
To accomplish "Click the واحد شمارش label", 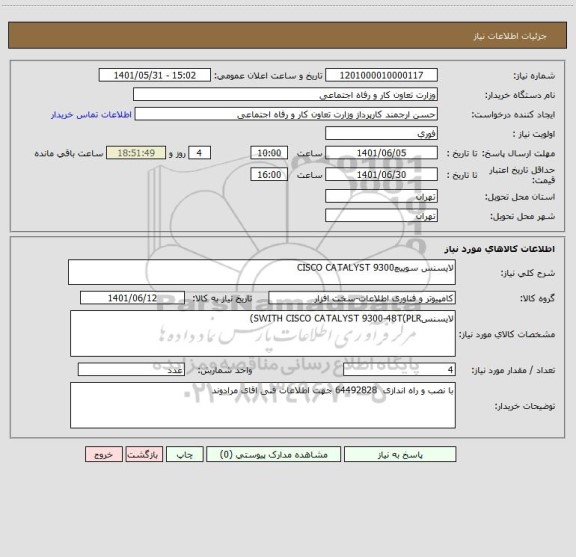I will click(x=225, y=370).
